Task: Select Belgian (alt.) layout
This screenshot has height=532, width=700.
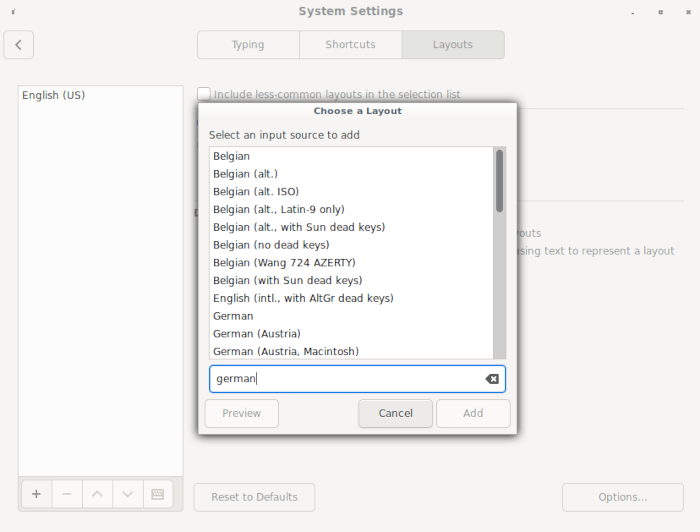Action: click(x=351, y=174)
